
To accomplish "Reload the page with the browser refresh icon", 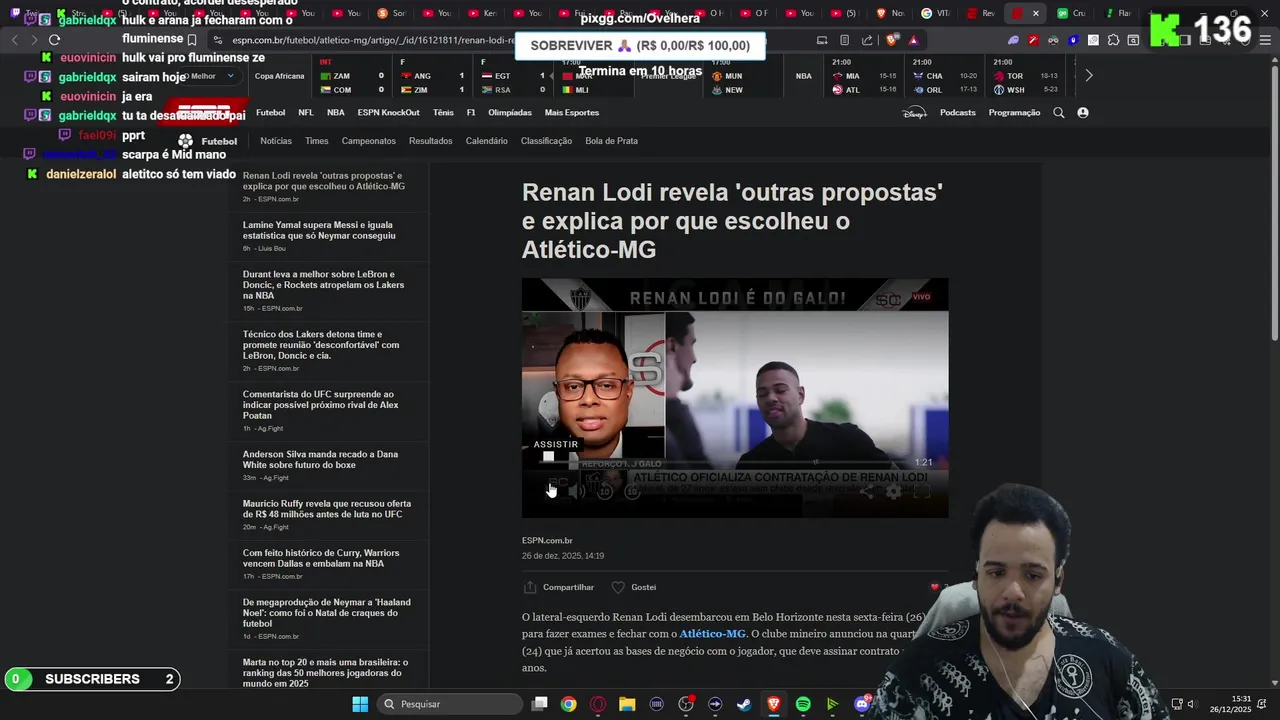I will pos(54,40).
